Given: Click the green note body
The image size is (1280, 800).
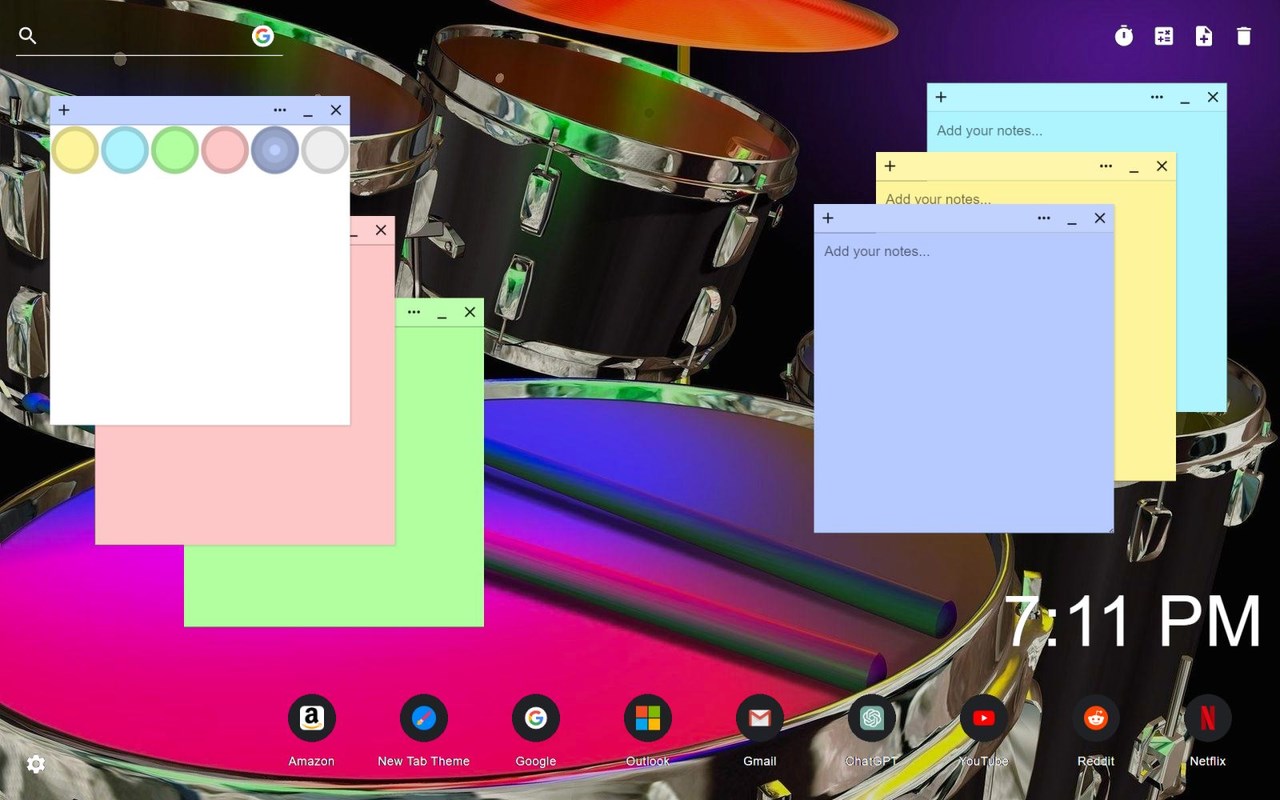Looking at the screenshot, I should tap(440, 475).
